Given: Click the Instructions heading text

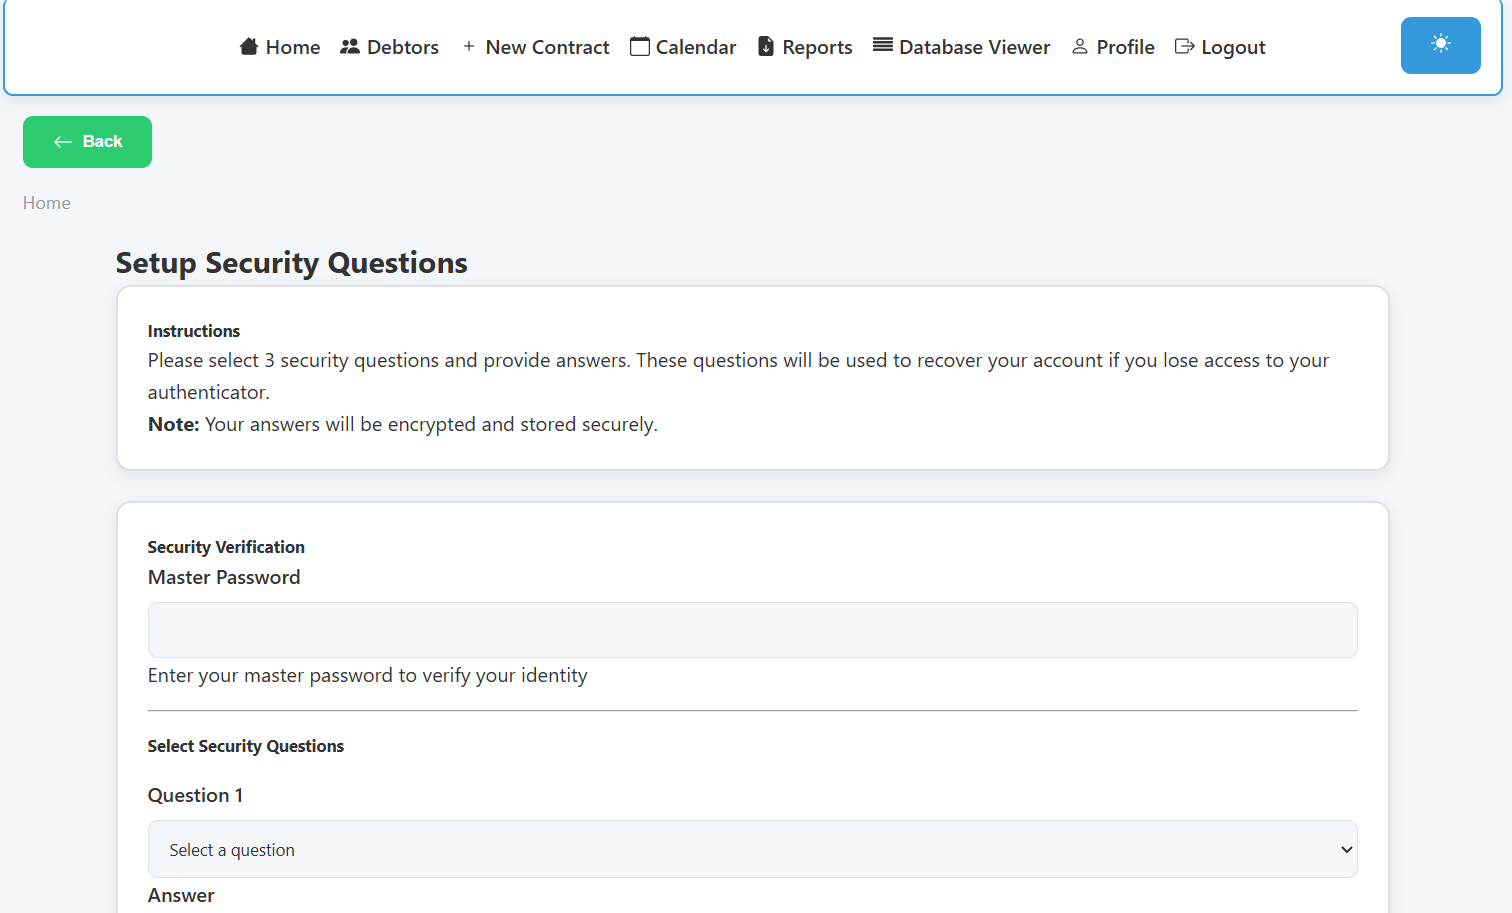Looking at the screenshot, I should click(x=194, y=331).
